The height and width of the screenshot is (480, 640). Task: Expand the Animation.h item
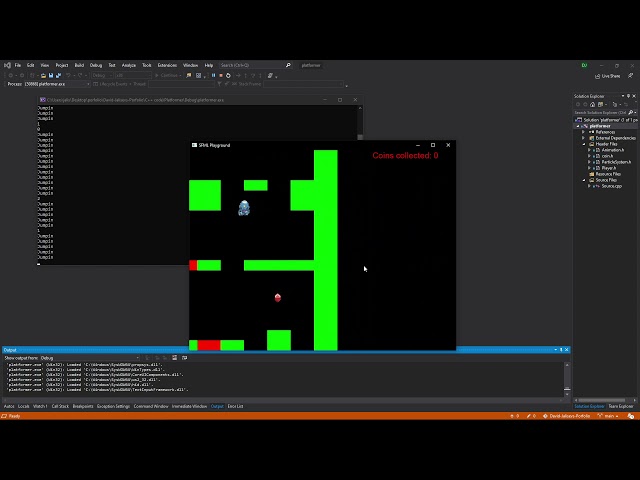click(x=589, y=150)
